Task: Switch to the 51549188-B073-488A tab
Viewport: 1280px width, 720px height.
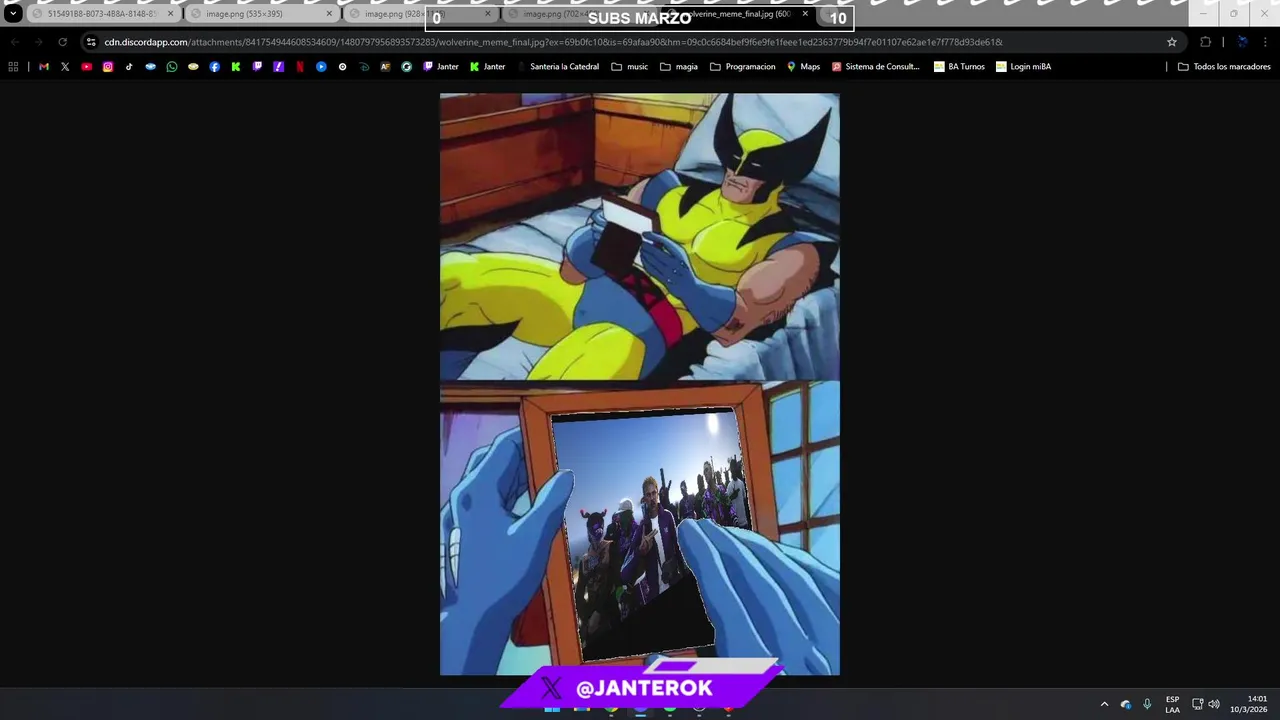Action: click(x=102, y=14)
